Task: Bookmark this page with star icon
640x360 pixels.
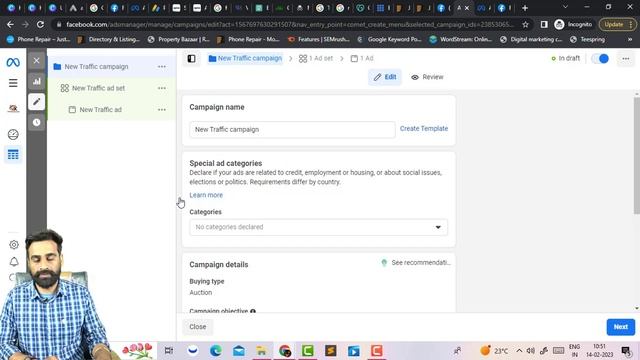Action: (525, 24)
